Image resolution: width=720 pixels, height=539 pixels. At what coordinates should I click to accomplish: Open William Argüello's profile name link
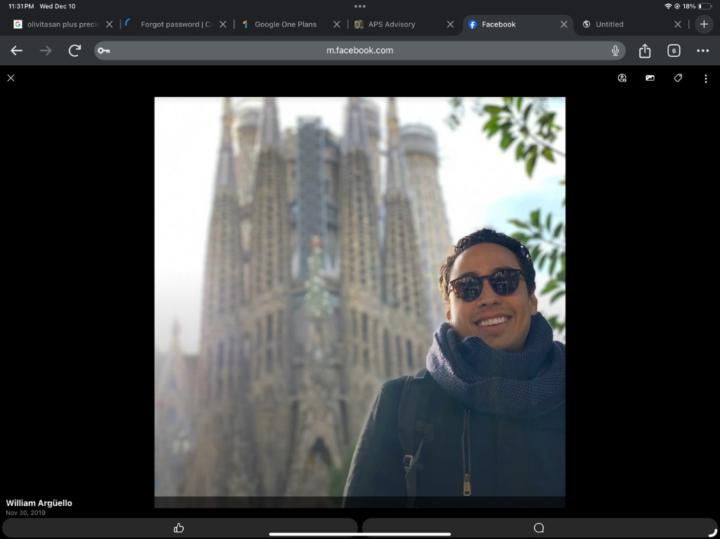pos(39,503)
